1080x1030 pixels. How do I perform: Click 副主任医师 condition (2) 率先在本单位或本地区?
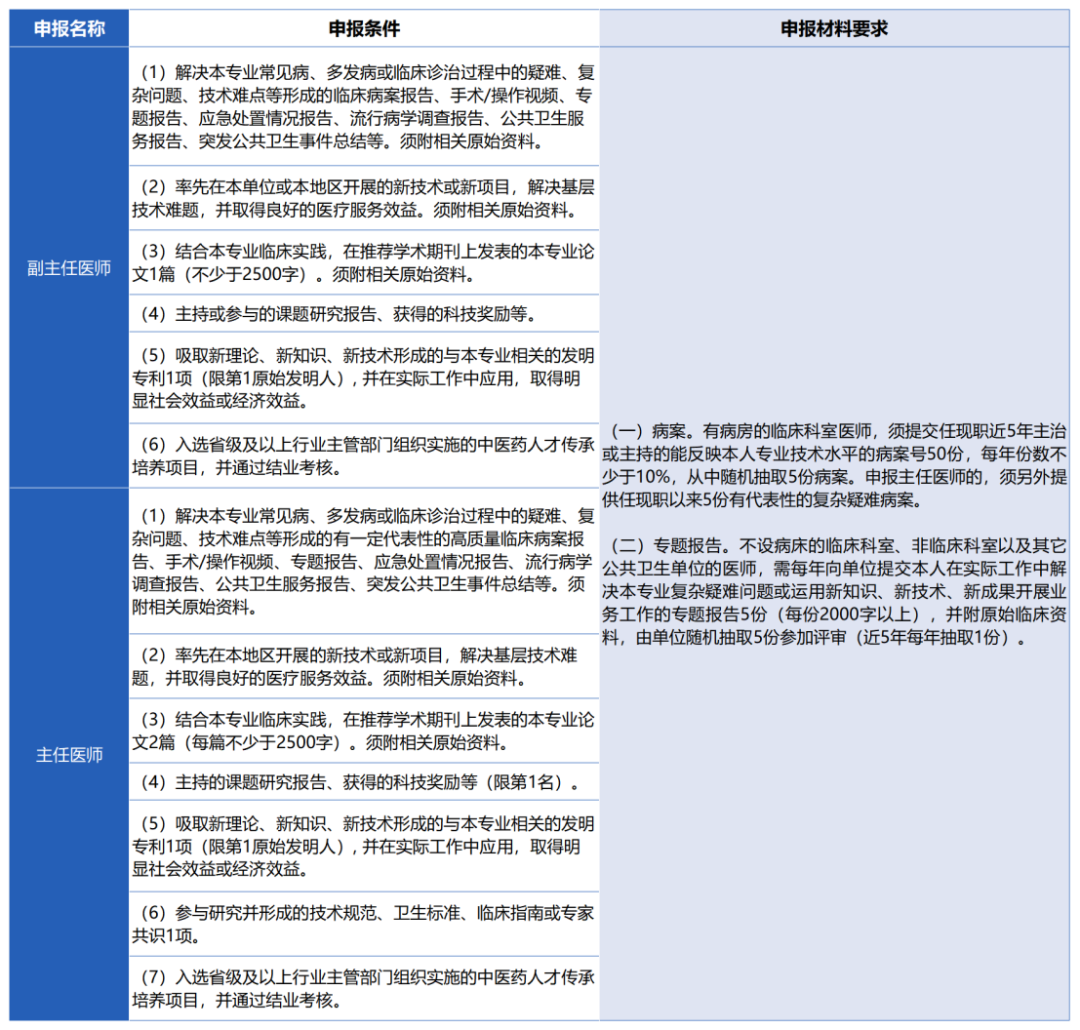(x=364, y=198)
